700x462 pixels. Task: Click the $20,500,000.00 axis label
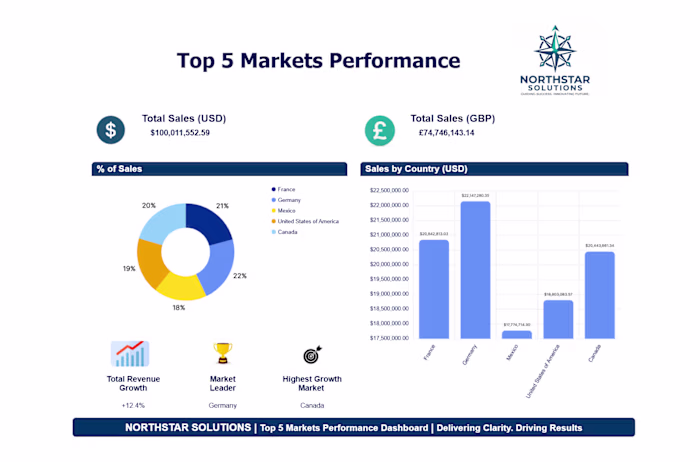[x=389, y=250]
